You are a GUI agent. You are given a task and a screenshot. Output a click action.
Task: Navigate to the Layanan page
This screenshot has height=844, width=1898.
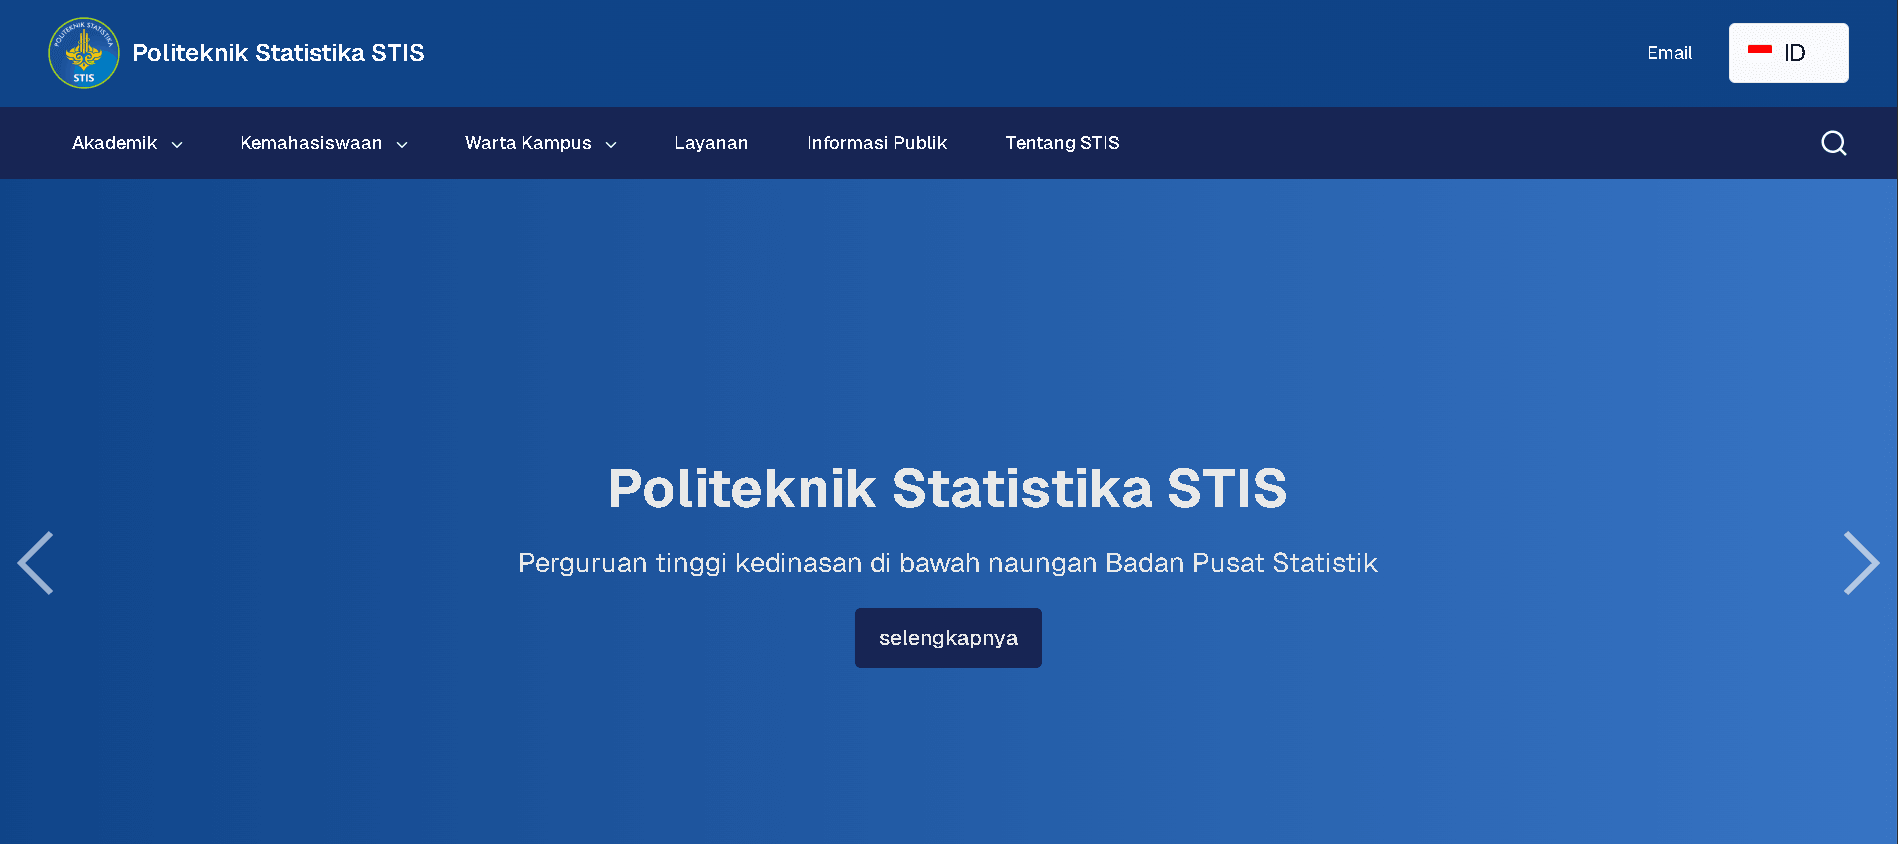click(711, 143)
